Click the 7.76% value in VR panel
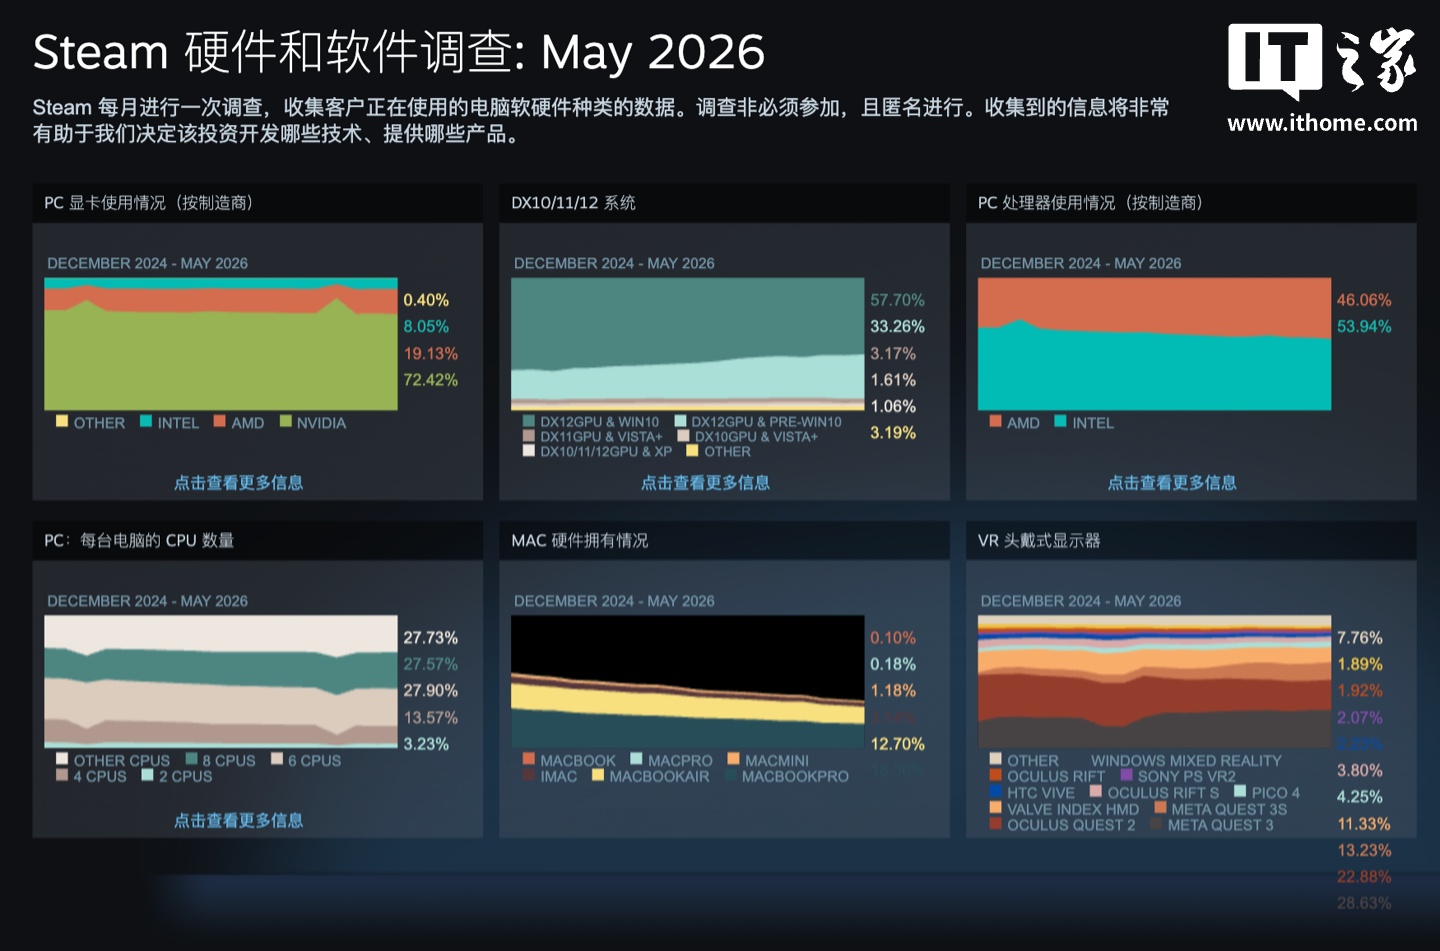Screen dimensions: 1440x951 coord(1360,638)
